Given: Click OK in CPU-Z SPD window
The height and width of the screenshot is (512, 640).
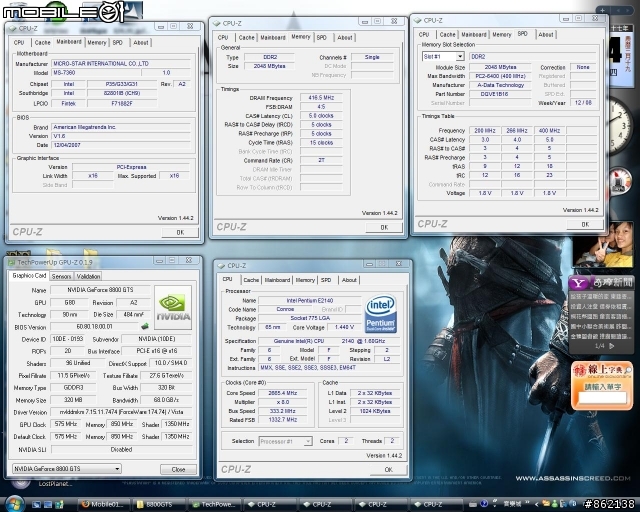Looking at the screenshot, I should coord(585,224).
